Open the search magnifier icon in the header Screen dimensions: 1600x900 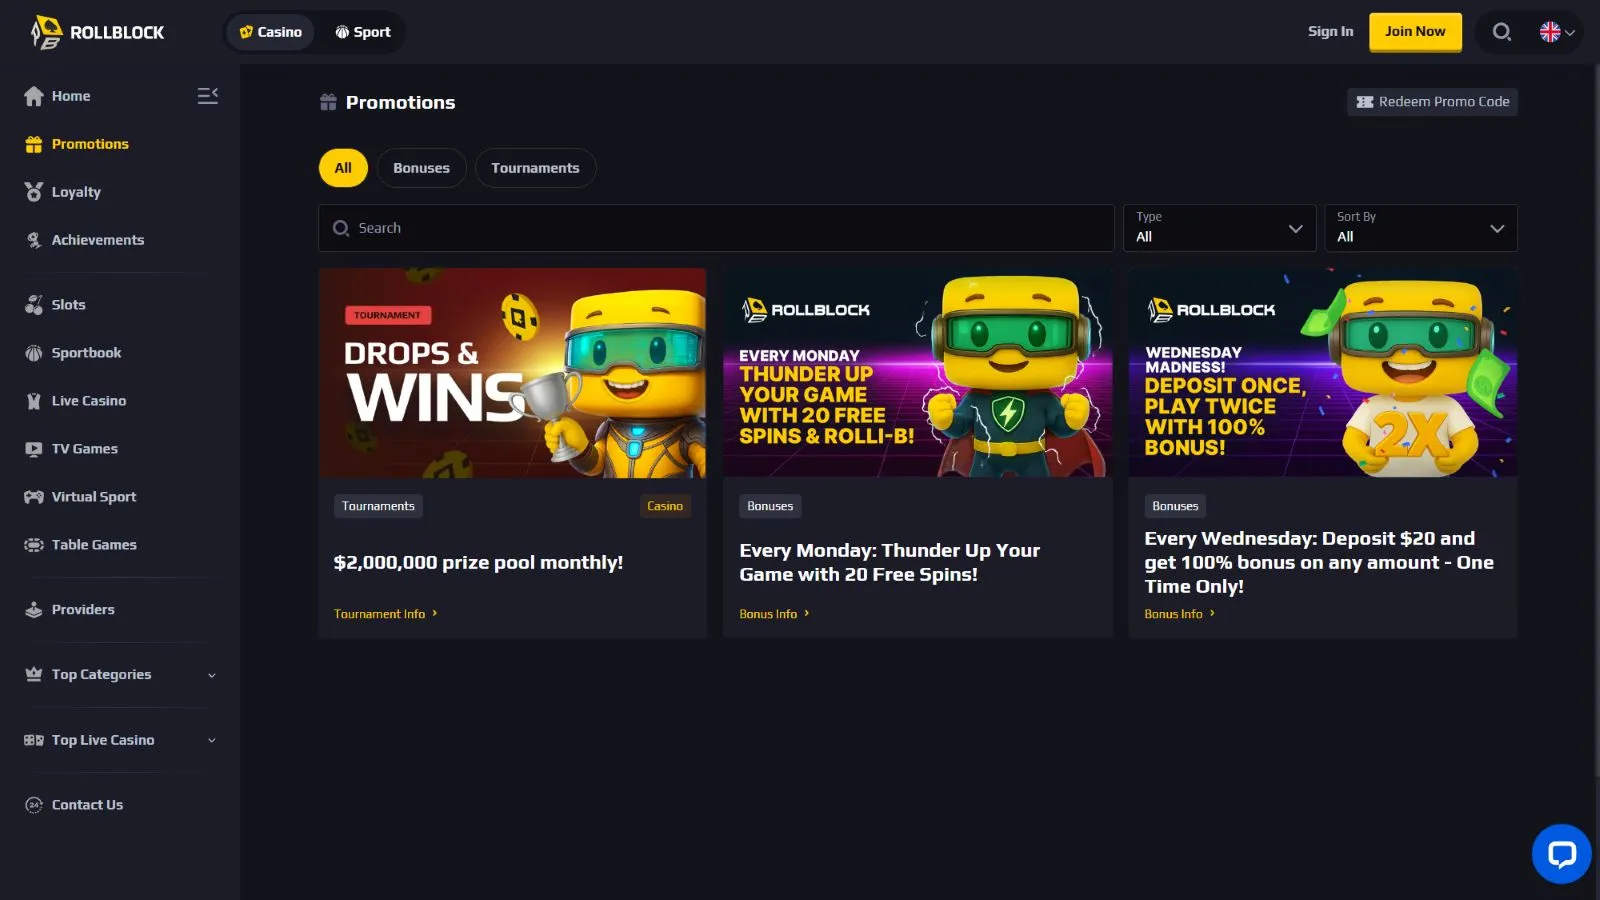(1501, 32)
